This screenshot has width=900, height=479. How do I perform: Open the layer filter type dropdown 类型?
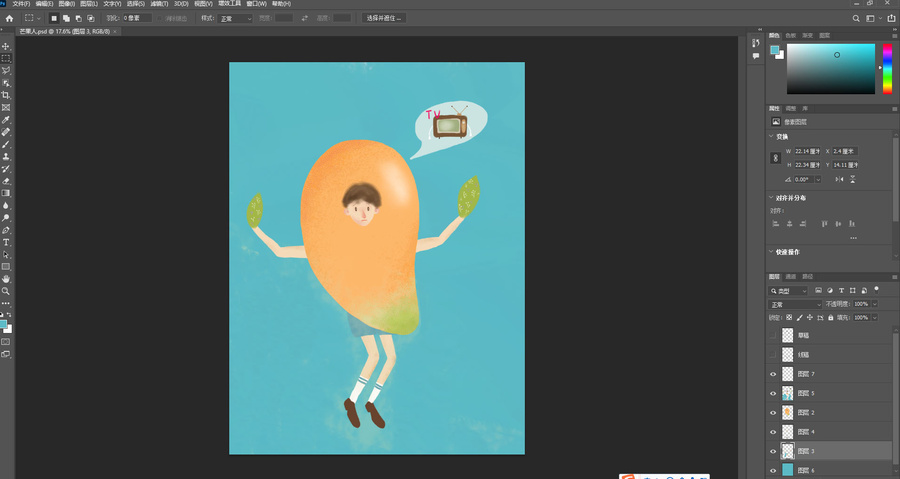[788, 291]
